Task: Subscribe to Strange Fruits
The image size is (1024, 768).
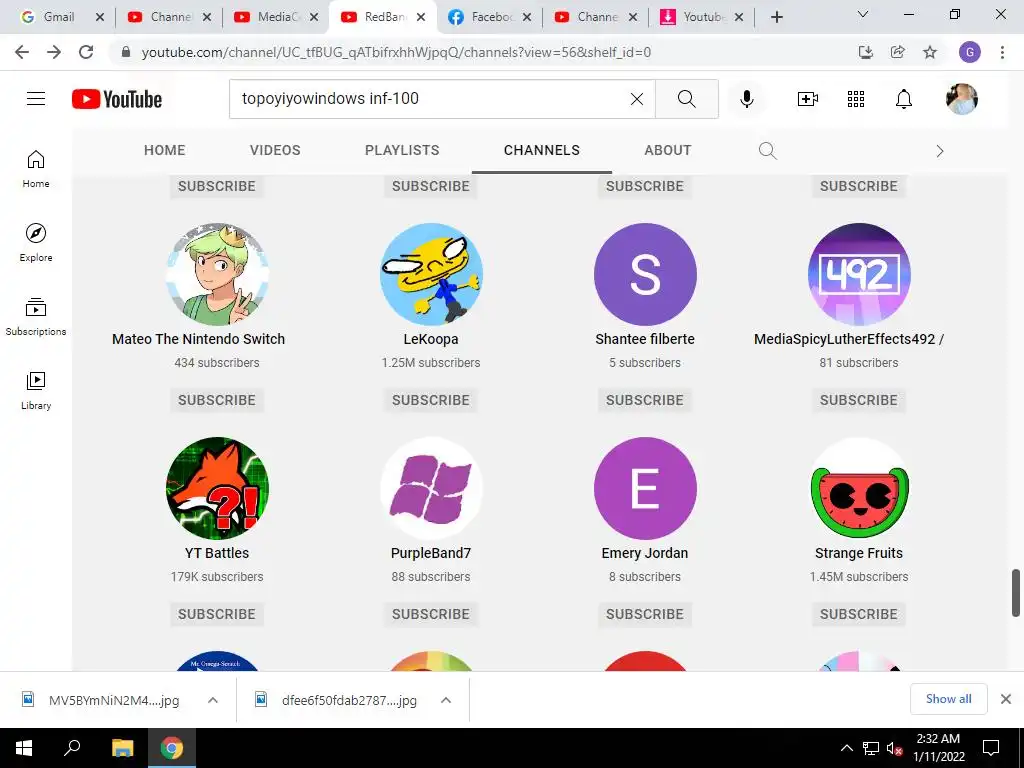Action: [859, 615]
